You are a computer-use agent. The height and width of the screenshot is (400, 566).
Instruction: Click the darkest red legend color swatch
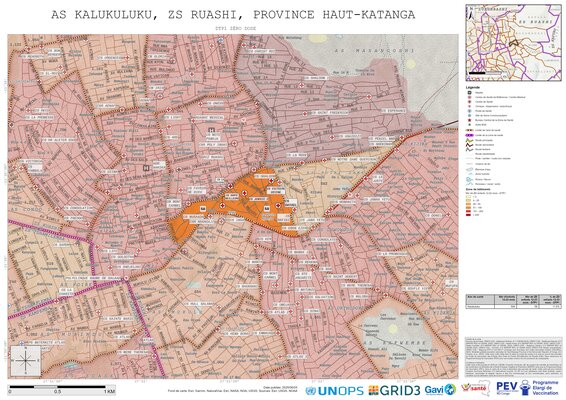tap(469, 214)
